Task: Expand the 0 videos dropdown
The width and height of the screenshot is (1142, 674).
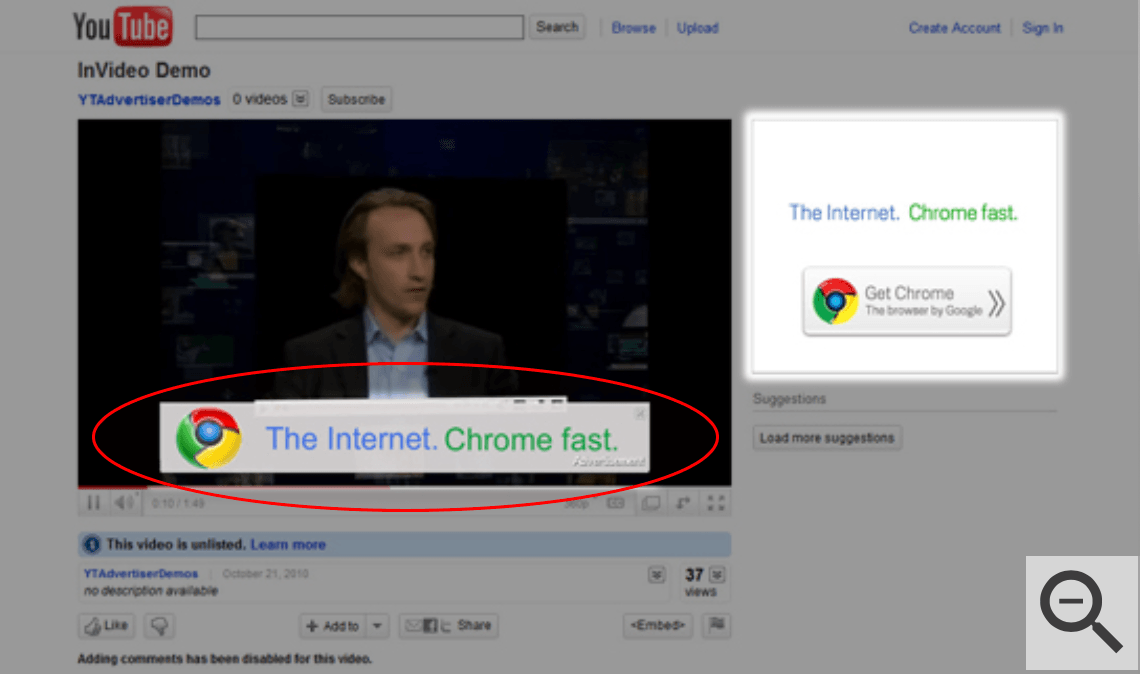Action: 301,99
